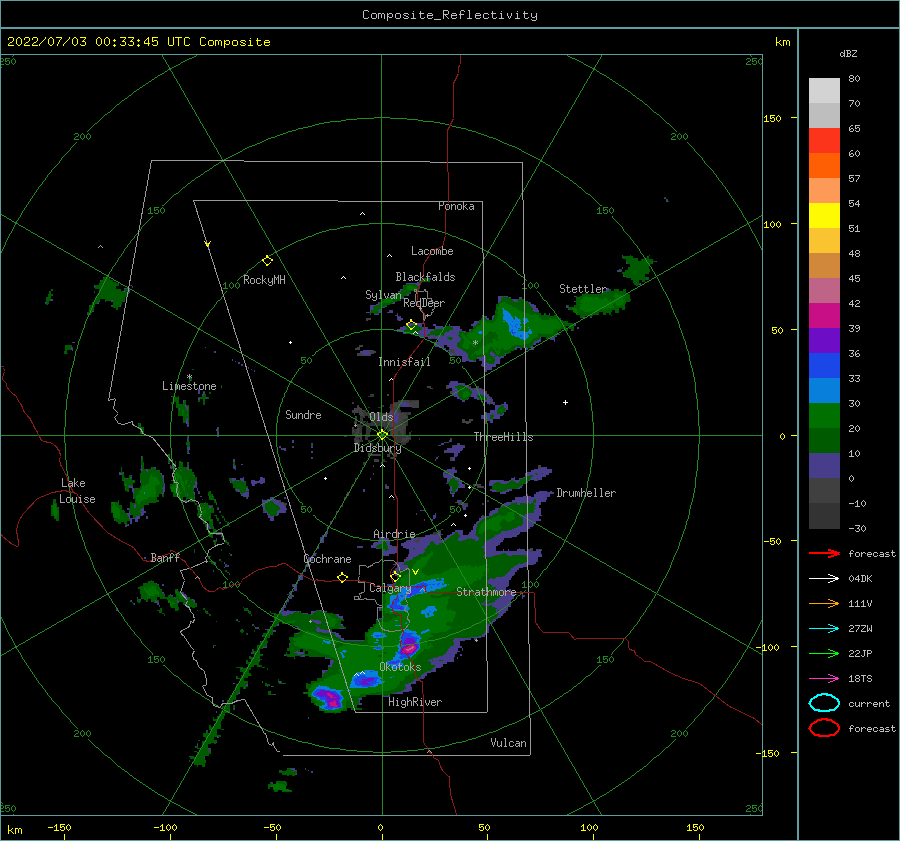This screenshot has height=841, width=900.
Task: Click the white plus marker east of ThreeHills
Action: (565, 402)
